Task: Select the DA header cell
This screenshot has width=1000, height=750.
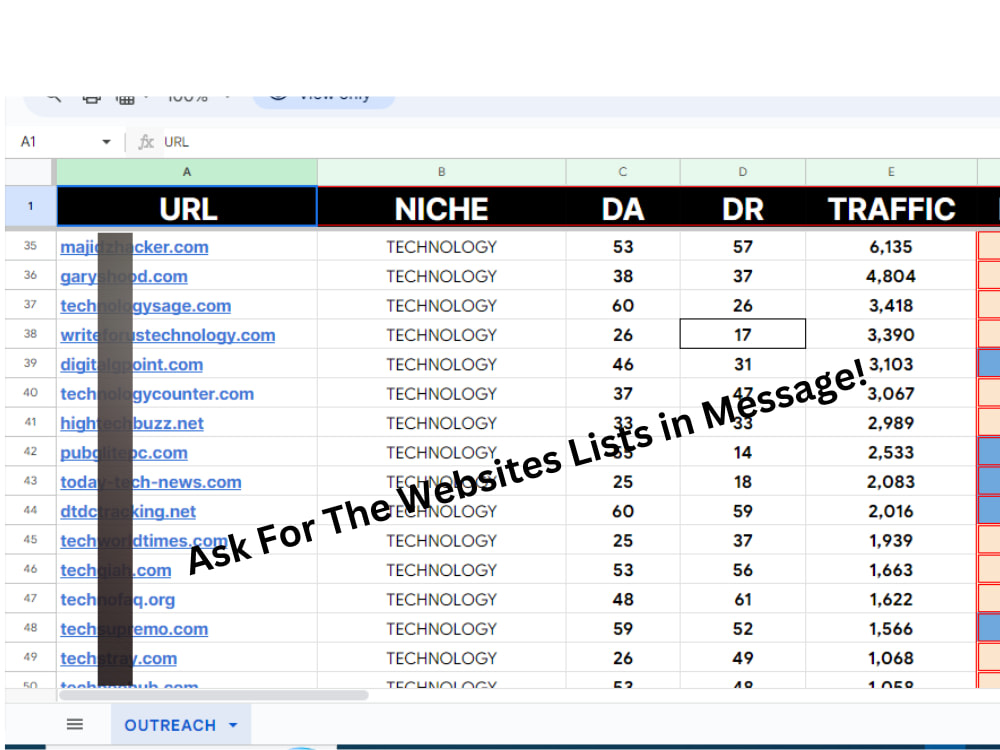Action: coord(623,207)
